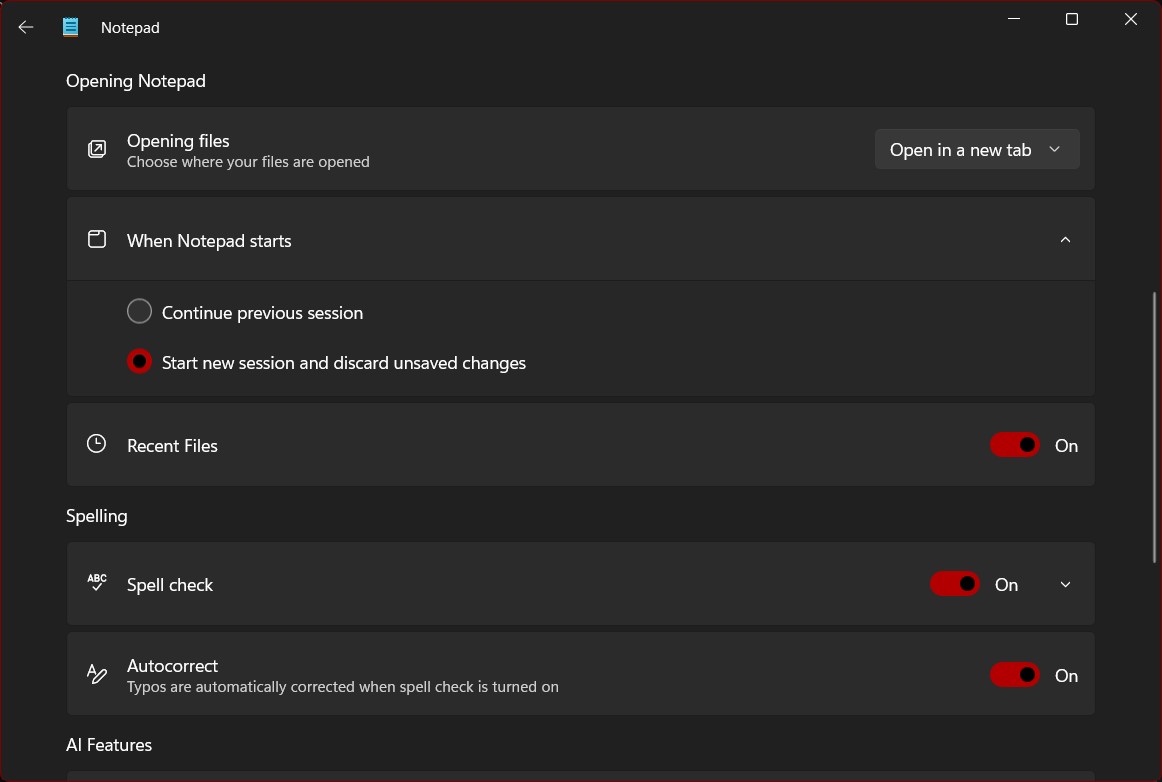Turn off Recent Files
This screenshot has height=782, width=1162.
coord(1014,444)
